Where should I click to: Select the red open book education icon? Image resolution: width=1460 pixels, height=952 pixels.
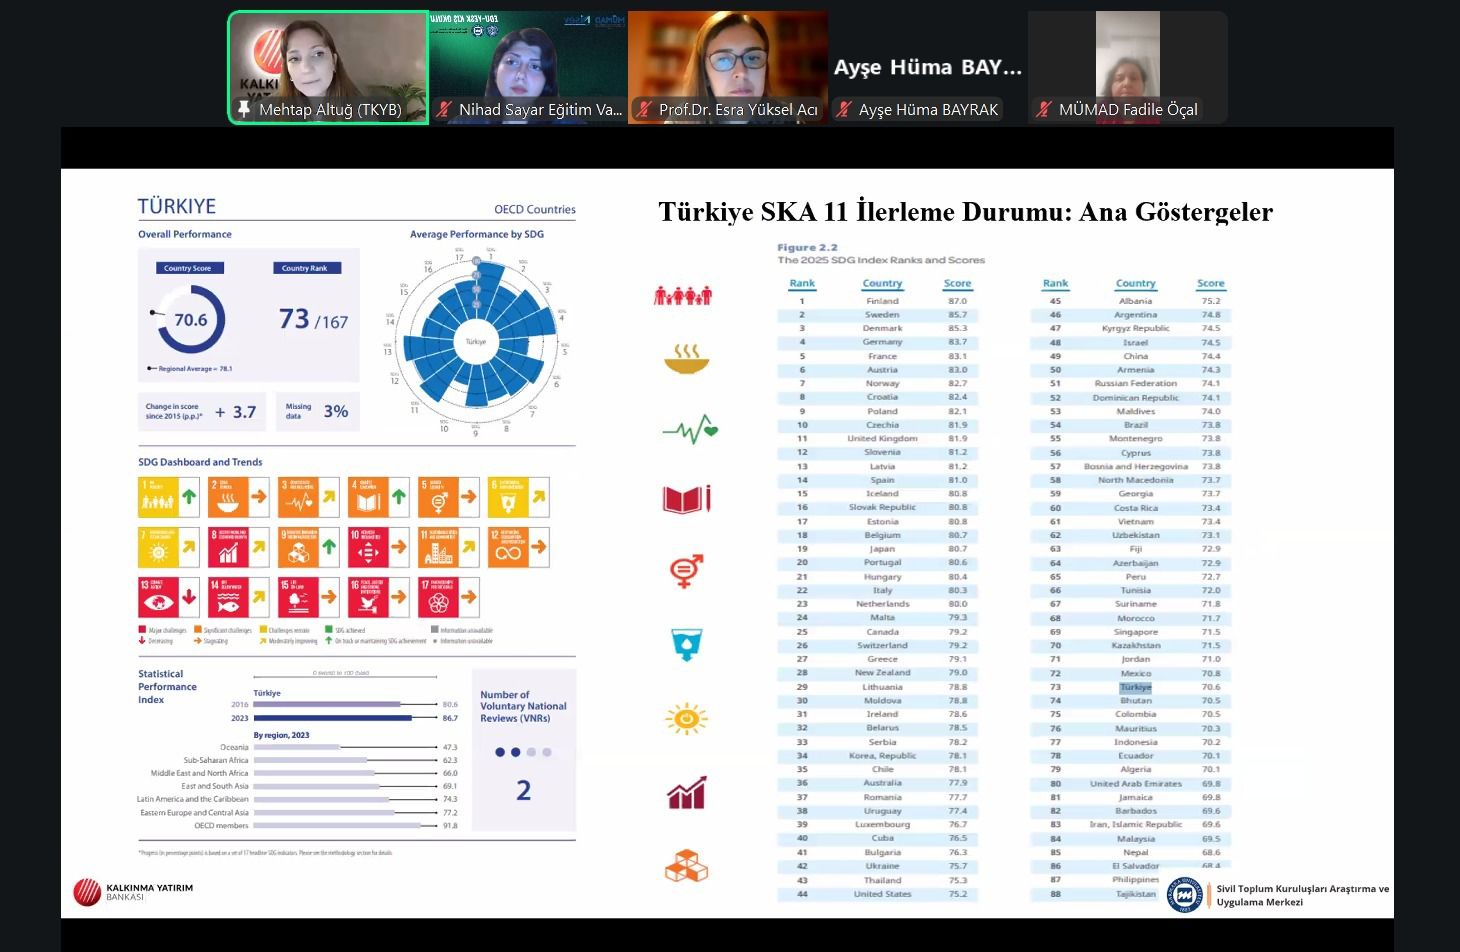tap(686, 499)
